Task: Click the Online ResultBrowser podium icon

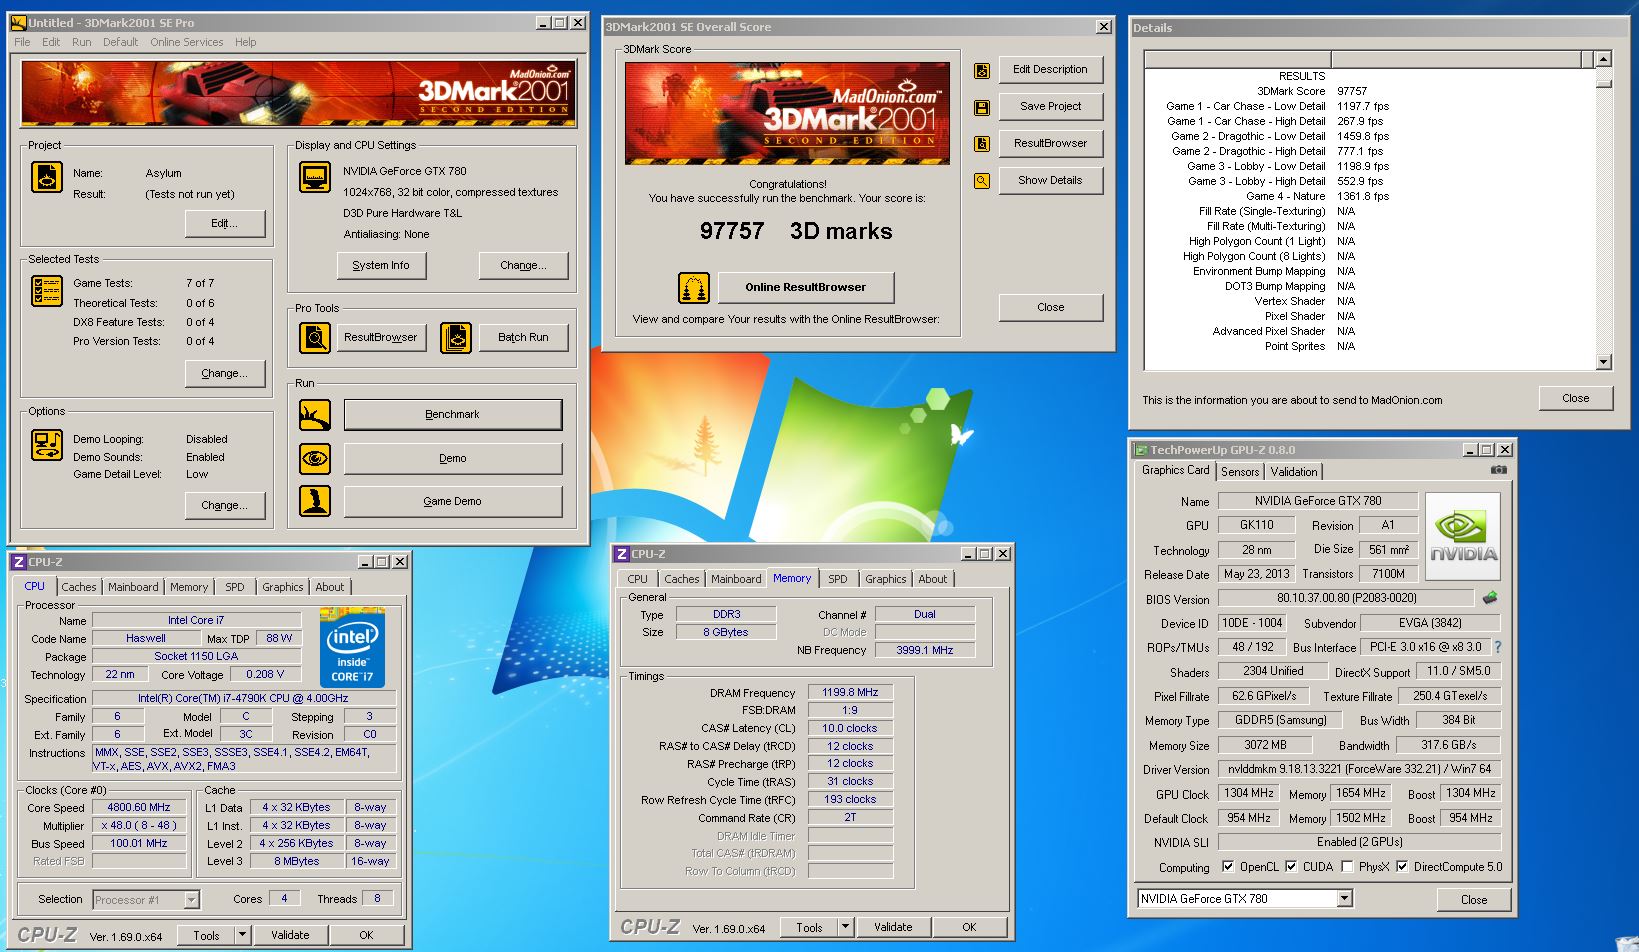Action: pyautogui.click(x=694, y=288)
